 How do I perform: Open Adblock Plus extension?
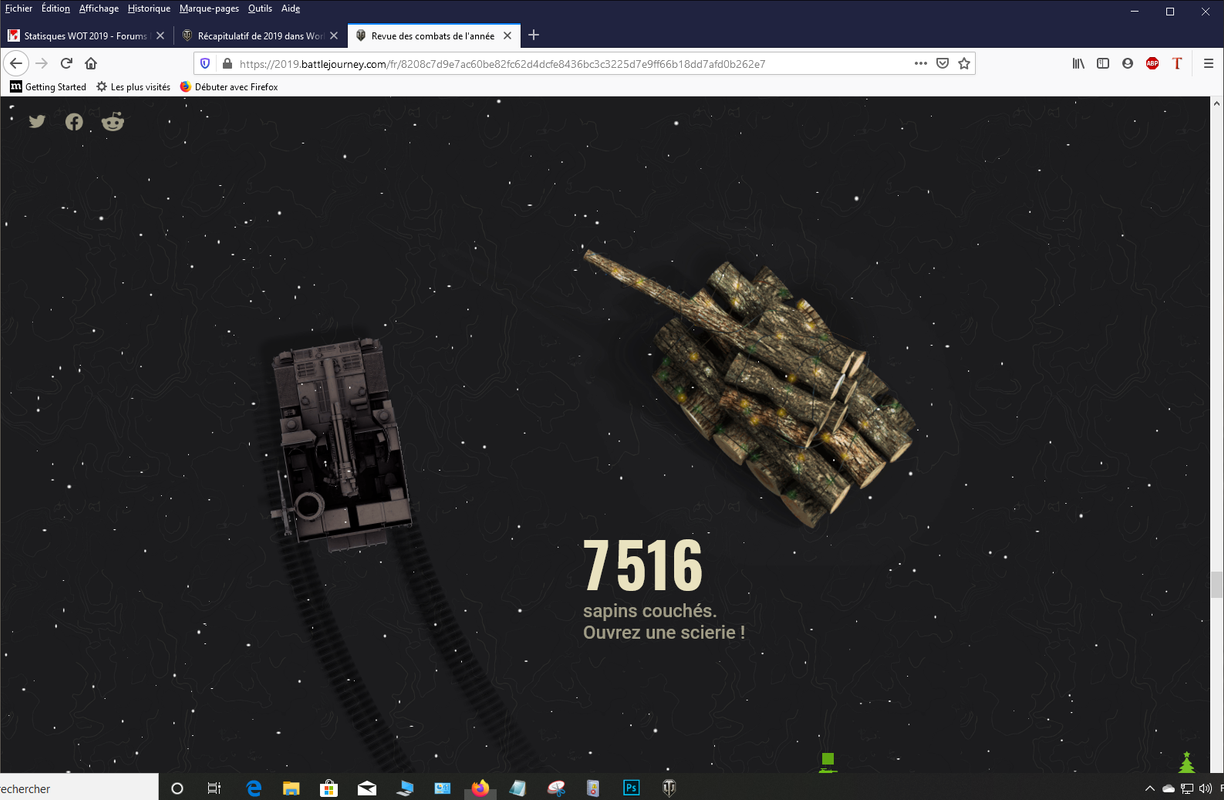[x=1152, y=63]
